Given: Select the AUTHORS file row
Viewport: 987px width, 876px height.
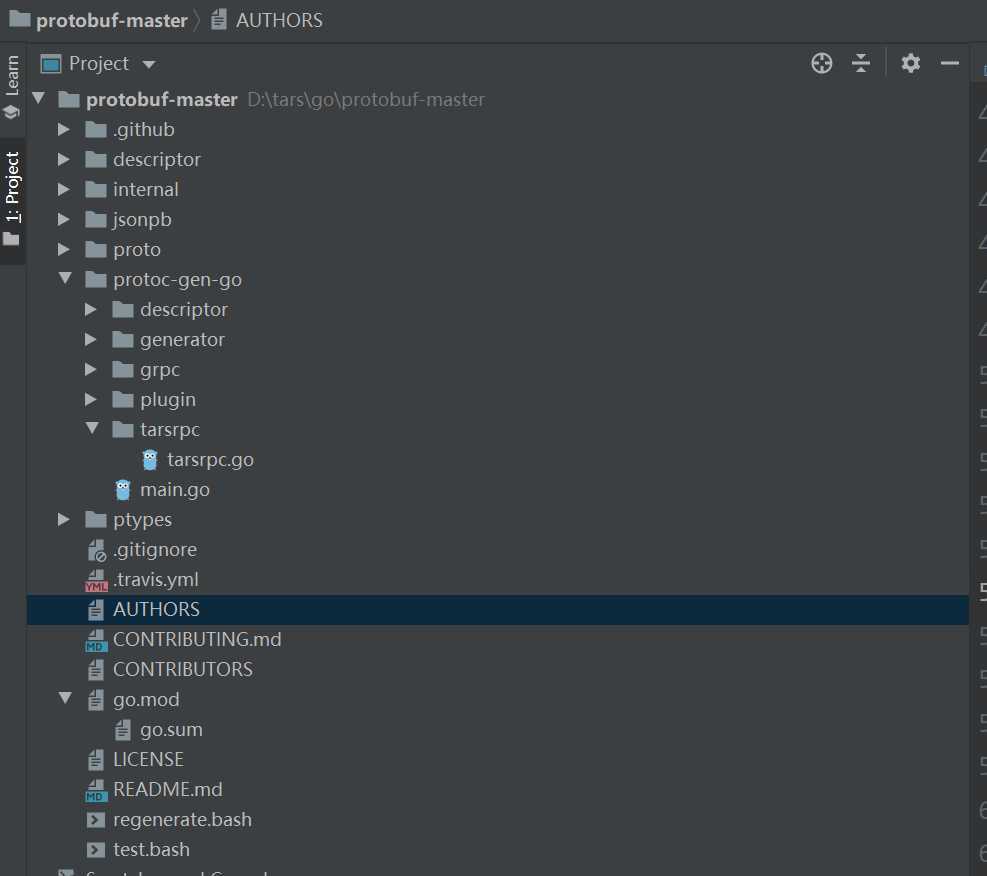Looking at the screenshot, I should (497, 610).
